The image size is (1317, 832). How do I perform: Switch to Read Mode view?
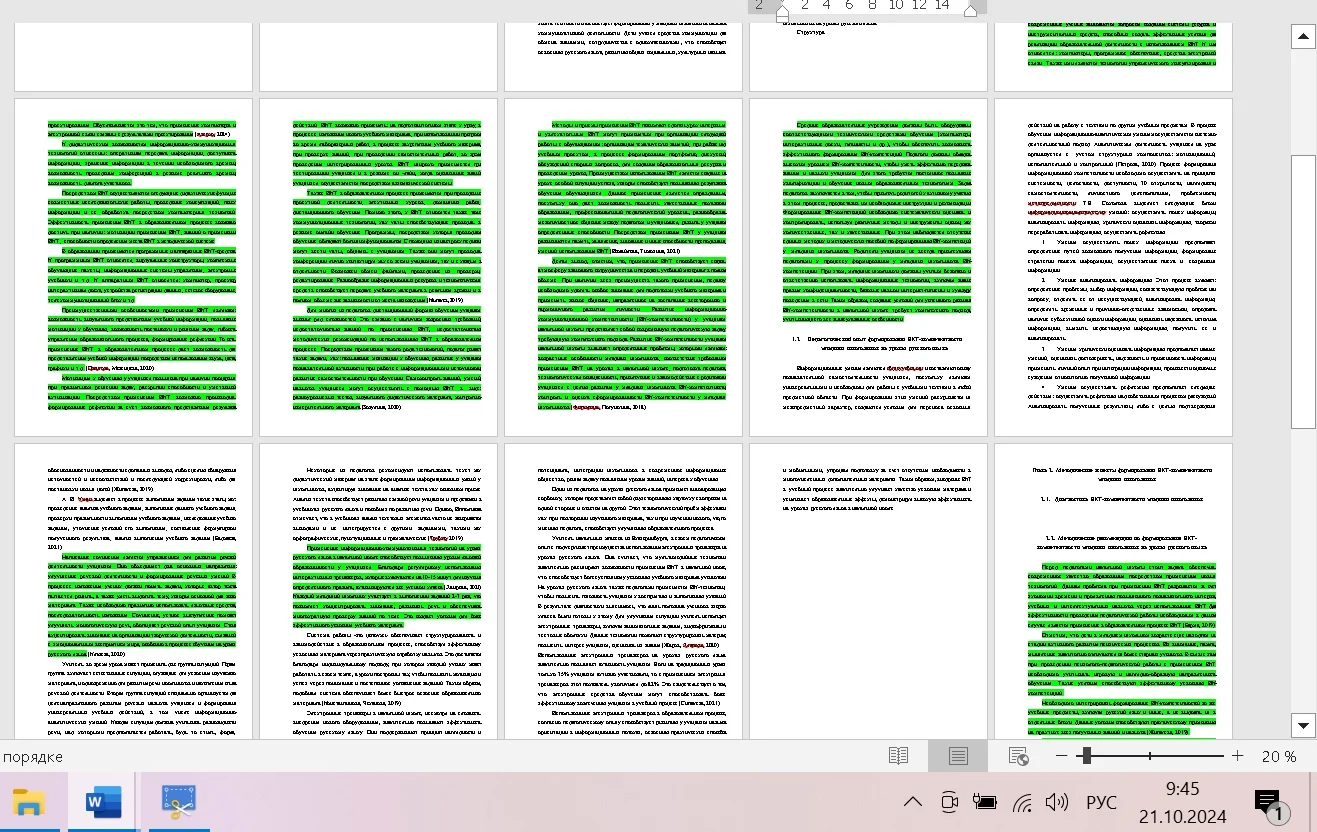pyautogui.click(x=899, y=757)
